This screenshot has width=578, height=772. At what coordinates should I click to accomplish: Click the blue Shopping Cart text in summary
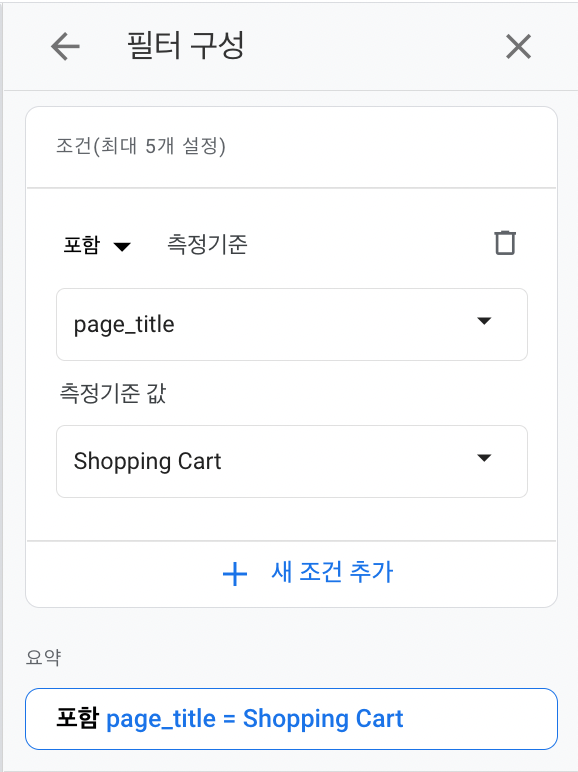pyautogui.click(x=323, y=718)
